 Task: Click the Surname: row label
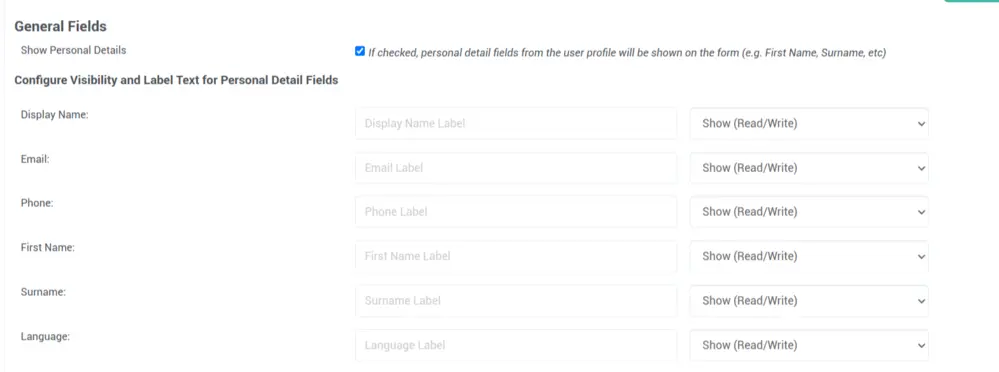pos(43,292)
